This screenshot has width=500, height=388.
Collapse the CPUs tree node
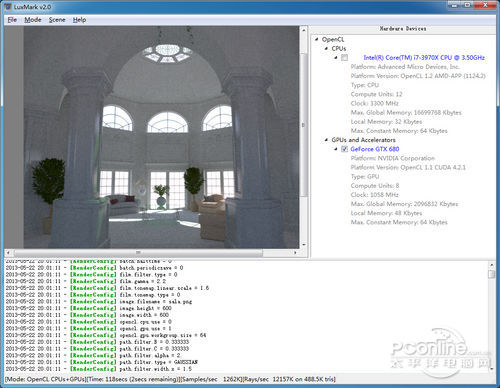326,49
